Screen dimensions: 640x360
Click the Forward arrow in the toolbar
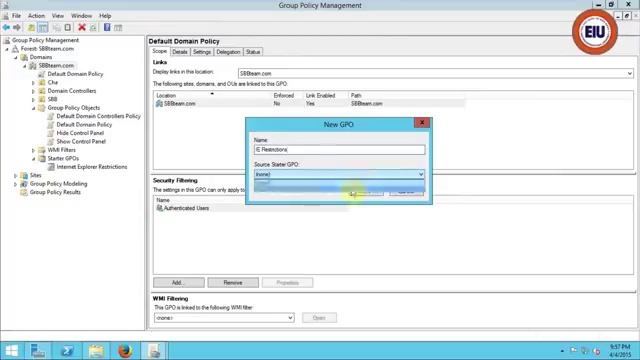pyautogui.click(x=17, y=28)
